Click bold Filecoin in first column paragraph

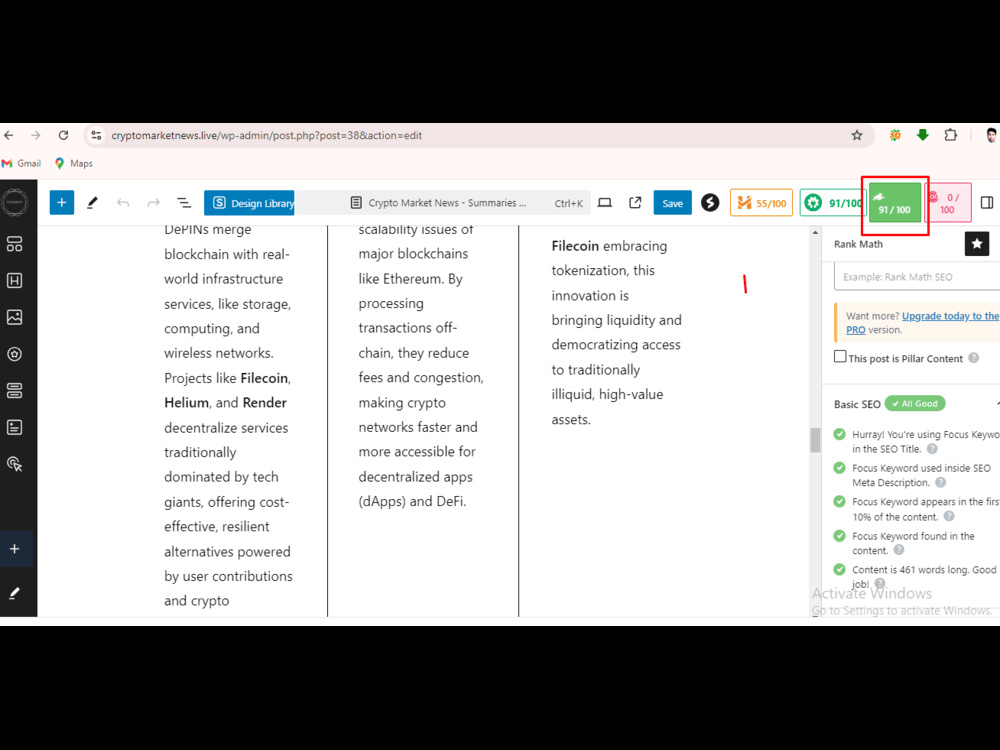click(264, 378)
